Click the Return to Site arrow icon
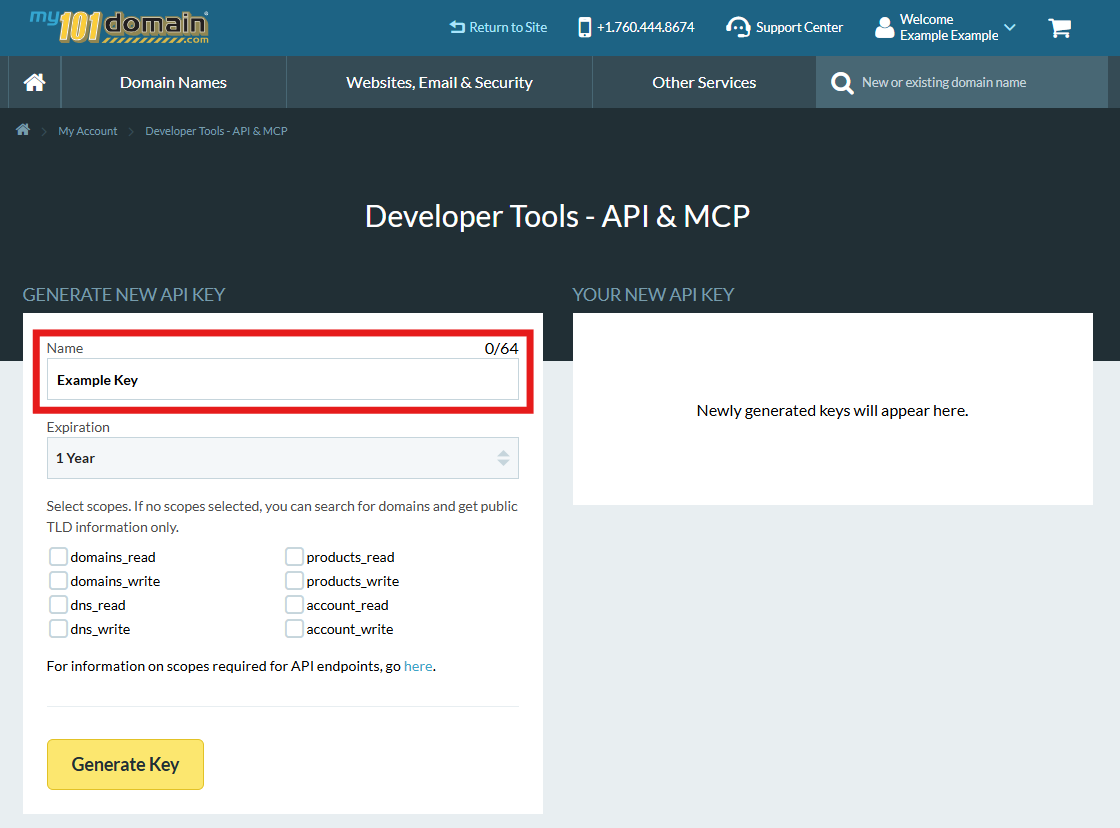The width and height of the screenshot is (1120, 828). (x=455, y=27)
